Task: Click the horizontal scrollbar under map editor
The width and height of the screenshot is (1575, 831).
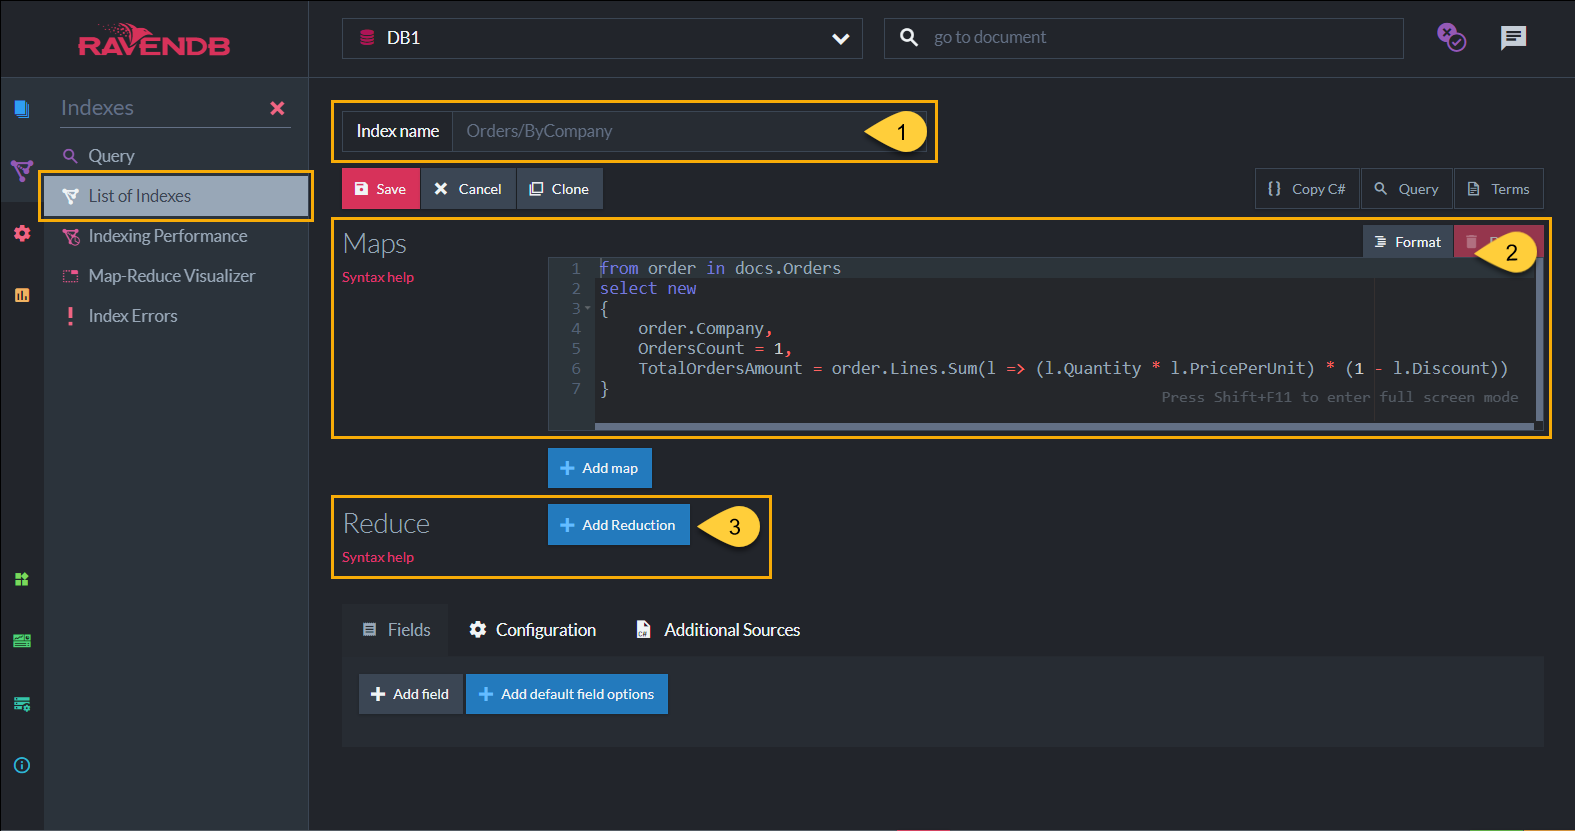Action: coord(1065,426)
